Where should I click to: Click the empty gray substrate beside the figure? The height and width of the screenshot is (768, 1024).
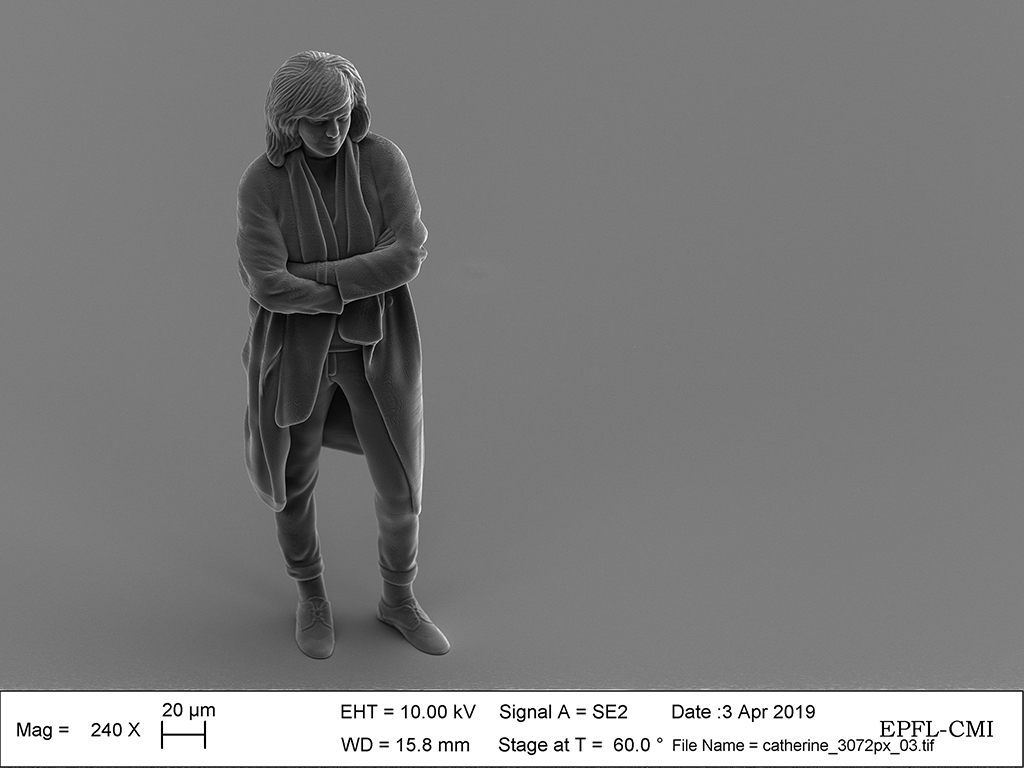point(700,350)
